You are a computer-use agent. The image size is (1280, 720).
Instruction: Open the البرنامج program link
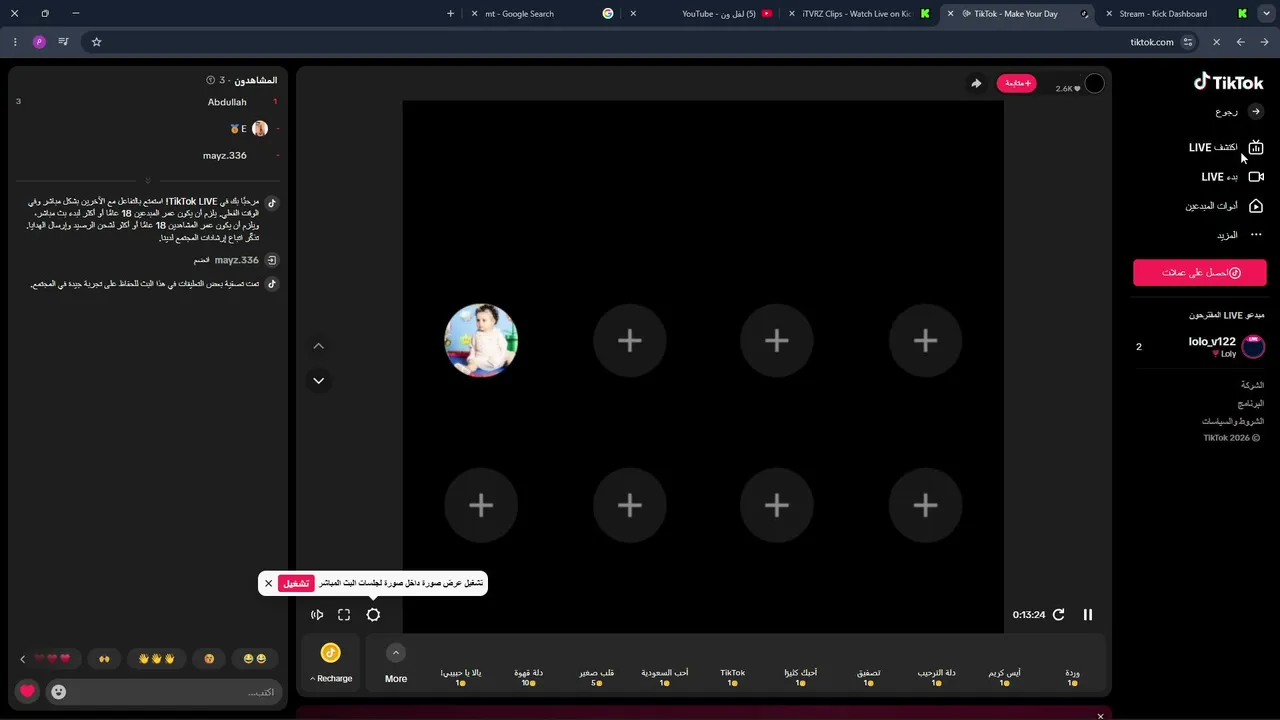[x=1251, y=403]
